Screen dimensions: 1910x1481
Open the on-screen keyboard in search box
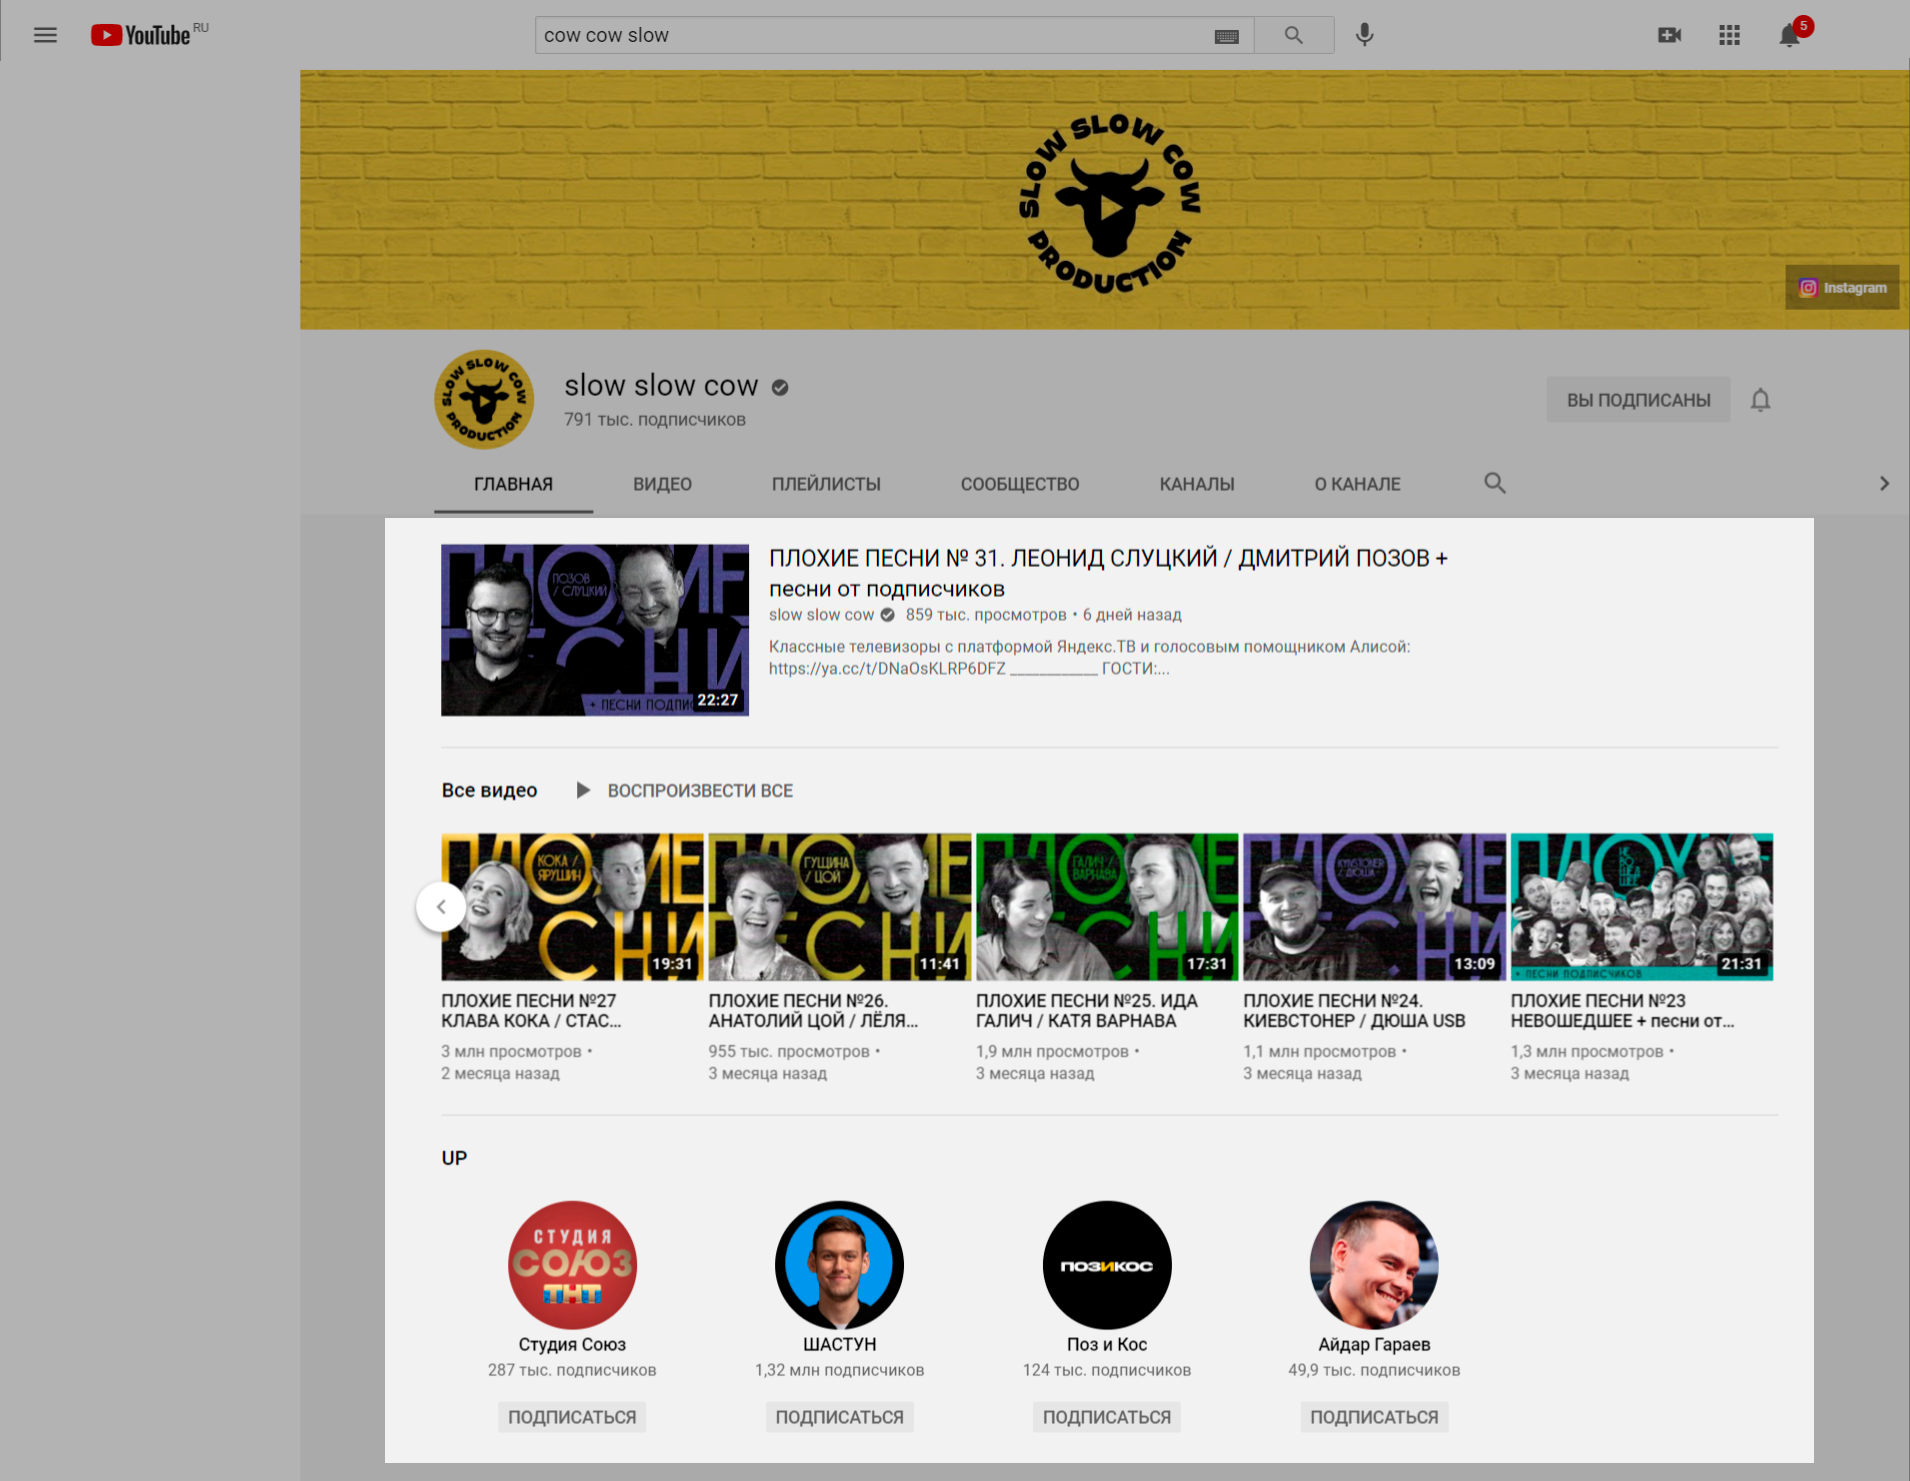coord(1226,36)
